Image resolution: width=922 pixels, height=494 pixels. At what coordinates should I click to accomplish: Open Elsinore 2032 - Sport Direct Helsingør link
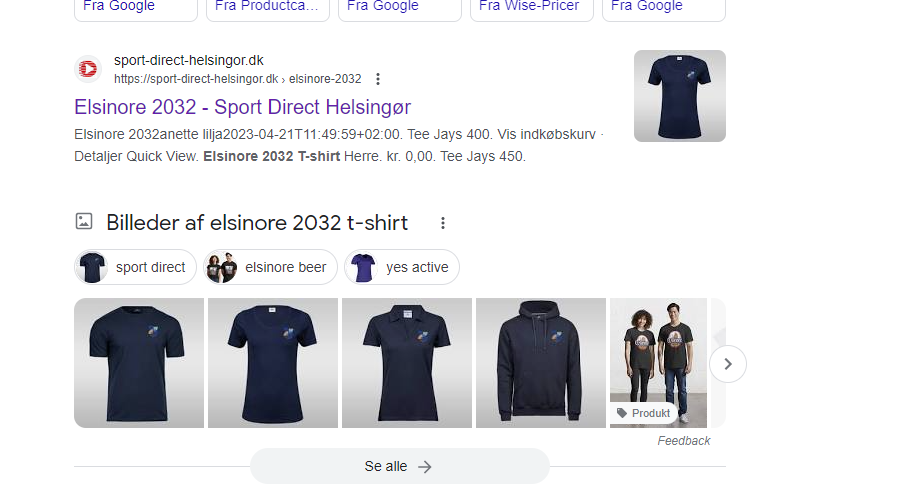coord(242,107)
